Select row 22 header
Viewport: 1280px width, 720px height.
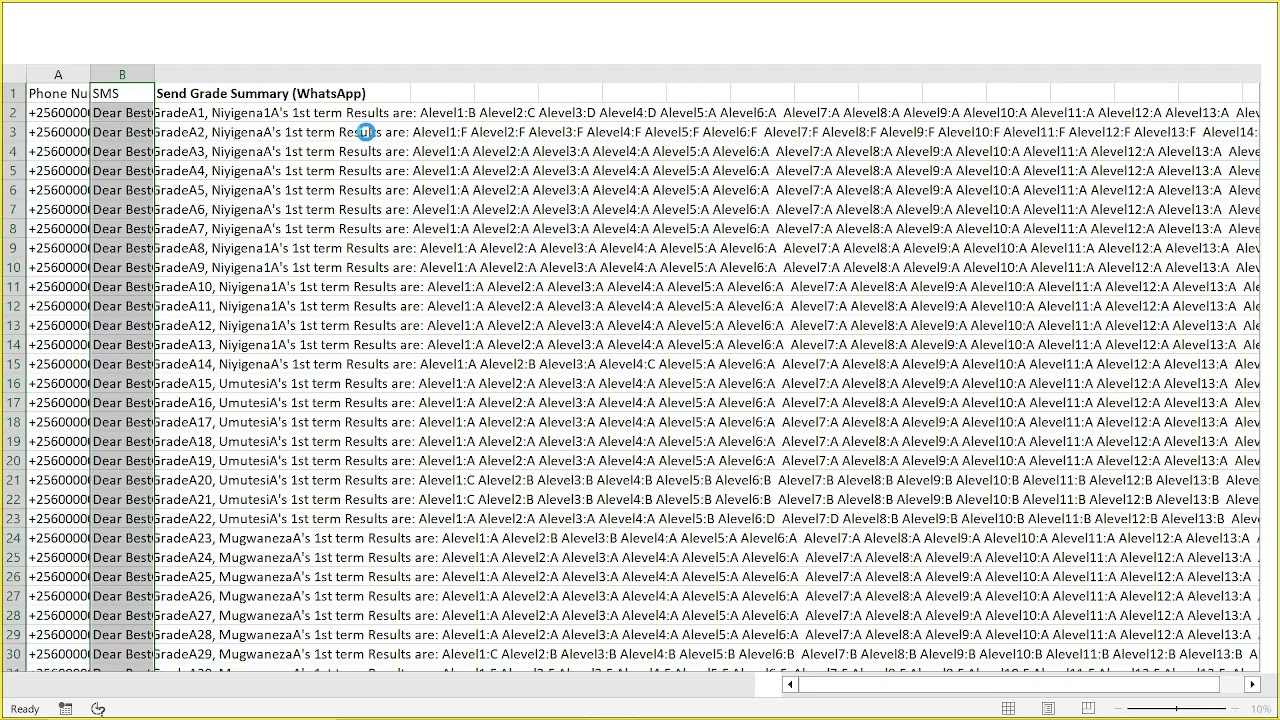14,499
